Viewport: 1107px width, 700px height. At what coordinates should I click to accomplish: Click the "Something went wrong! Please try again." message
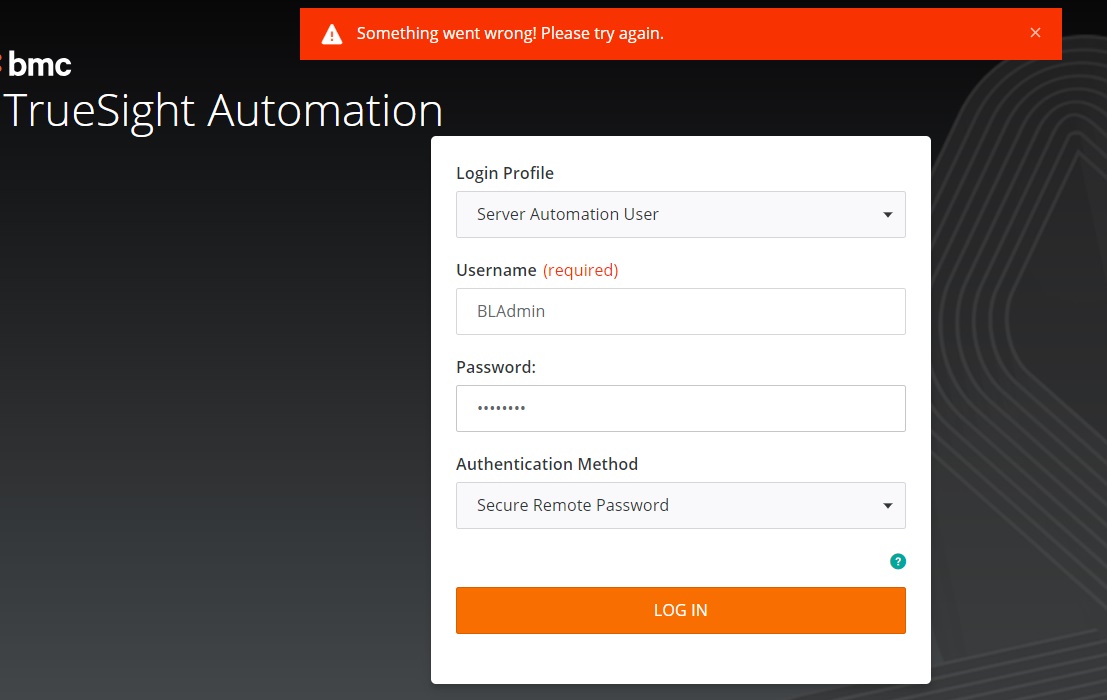click(510, 34)
